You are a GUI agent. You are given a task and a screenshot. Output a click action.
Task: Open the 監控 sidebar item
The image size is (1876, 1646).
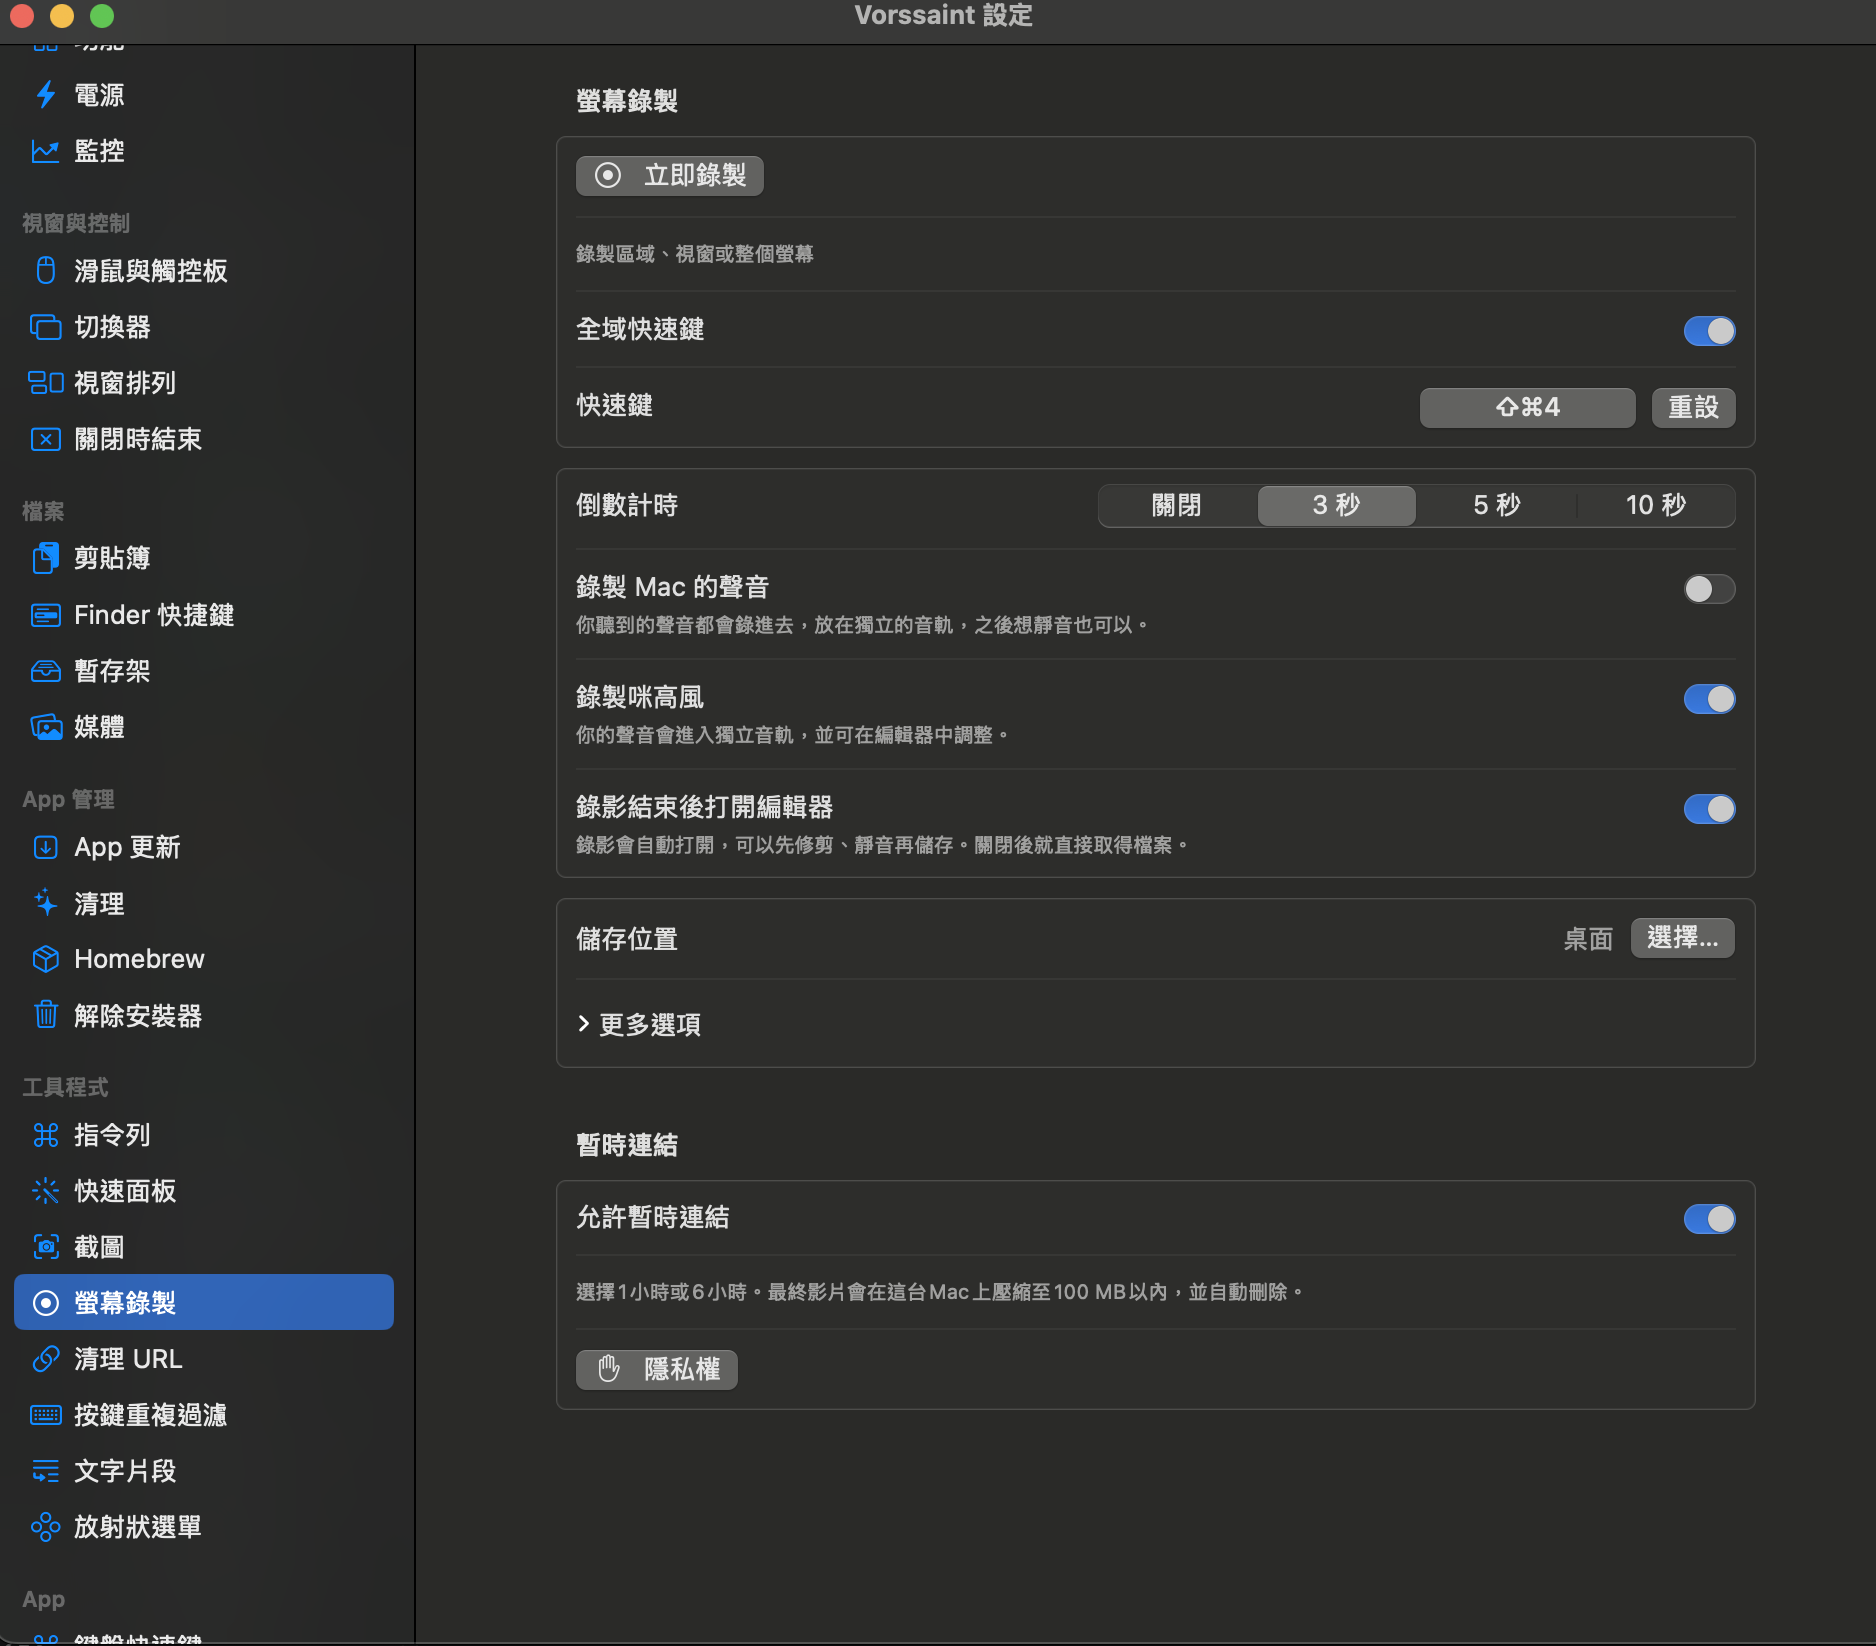[x=204, y=151]
